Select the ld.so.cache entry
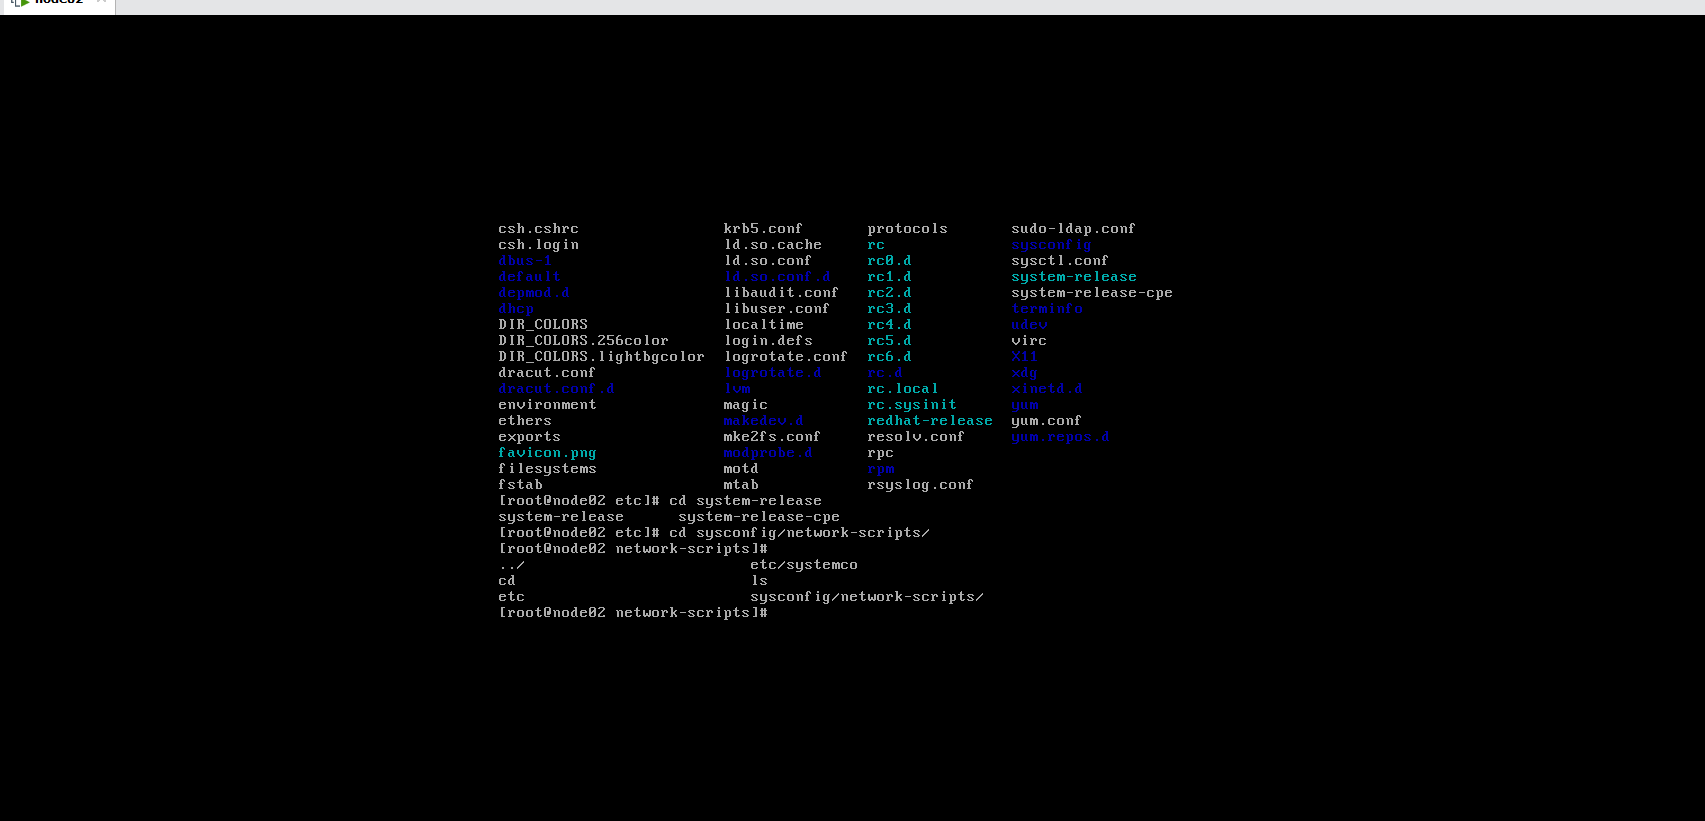The width and height of the screenshot is (1705, 821). [x=772, y=245]
